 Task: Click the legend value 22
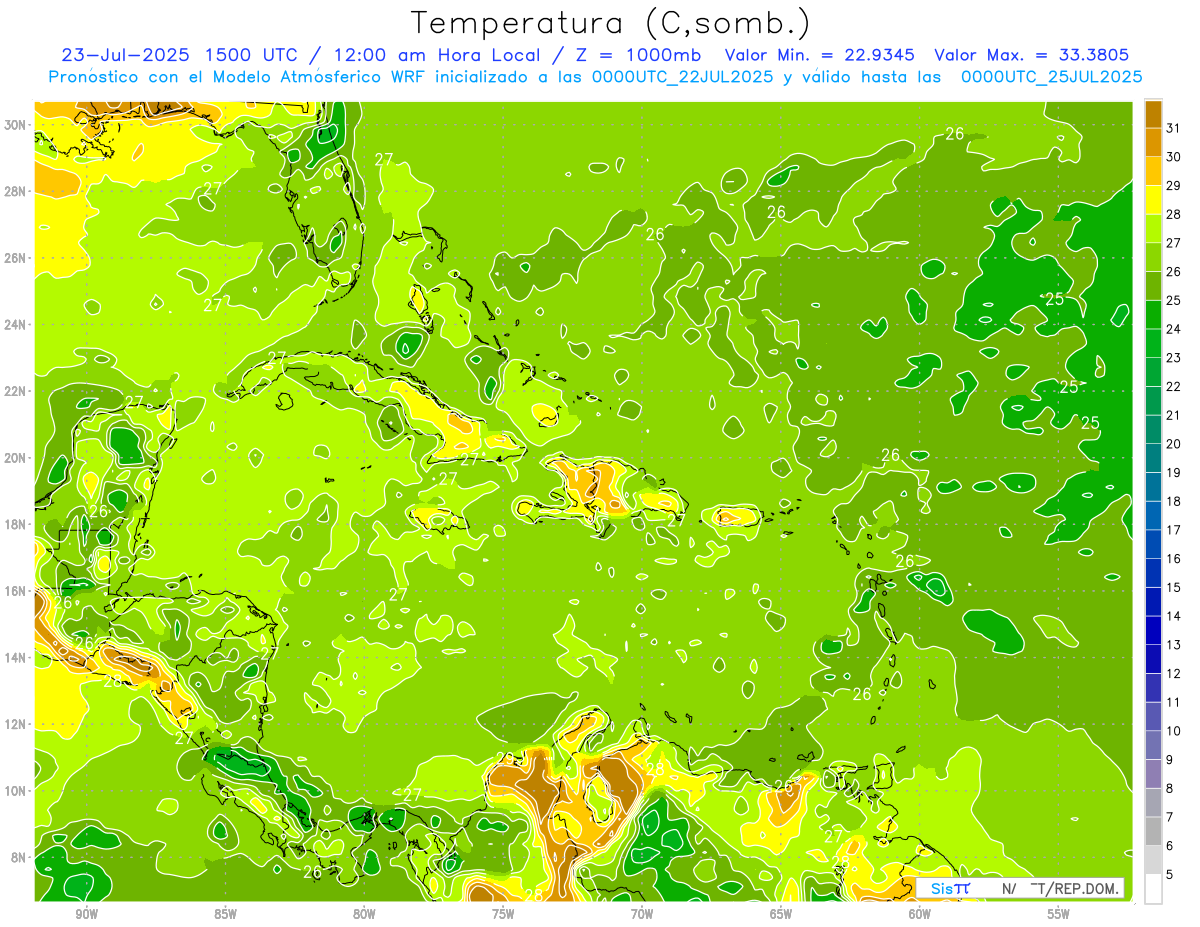click(x=1174, y=387)
